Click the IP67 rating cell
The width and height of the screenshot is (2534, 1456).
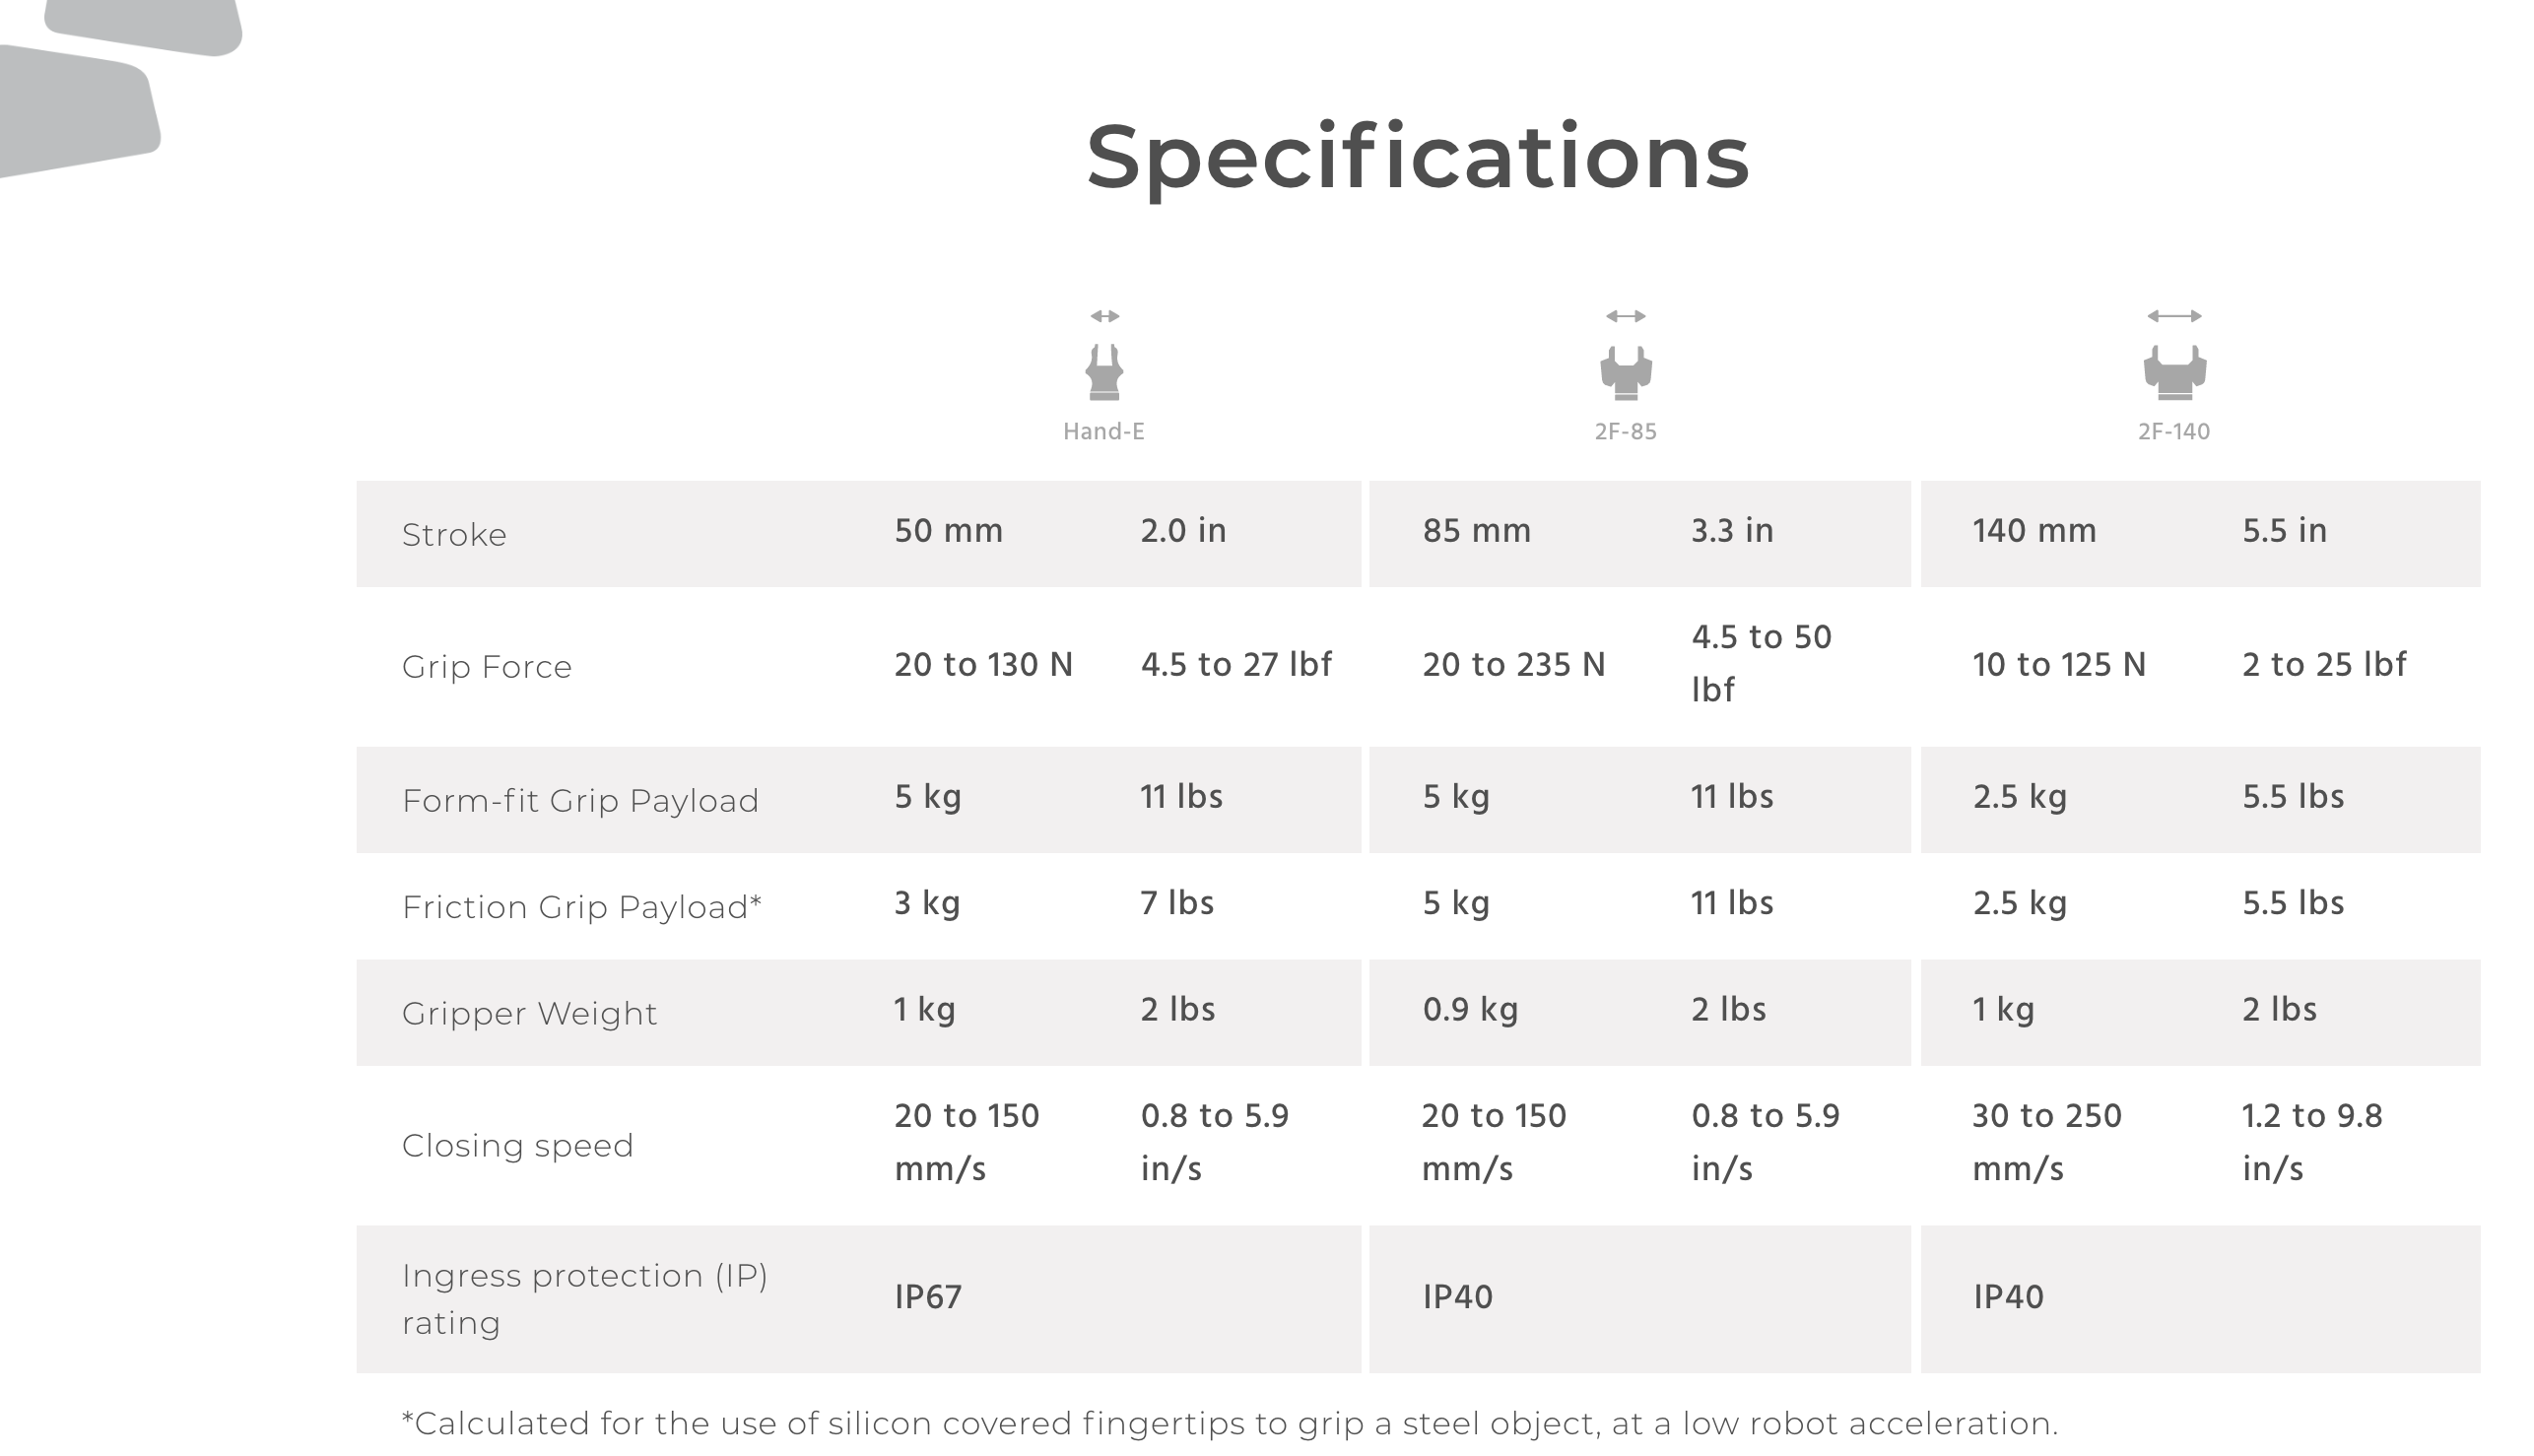[x=928, y=1297]
